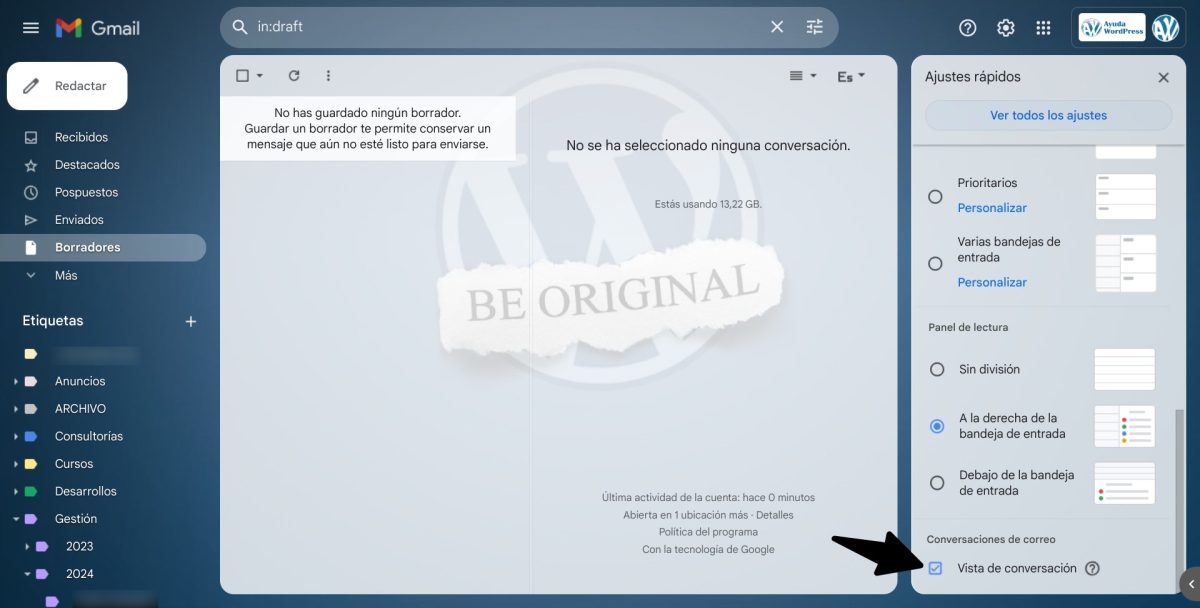
Task: Select the Prioritarios inbox type
Action: click(x=936, y=196)
